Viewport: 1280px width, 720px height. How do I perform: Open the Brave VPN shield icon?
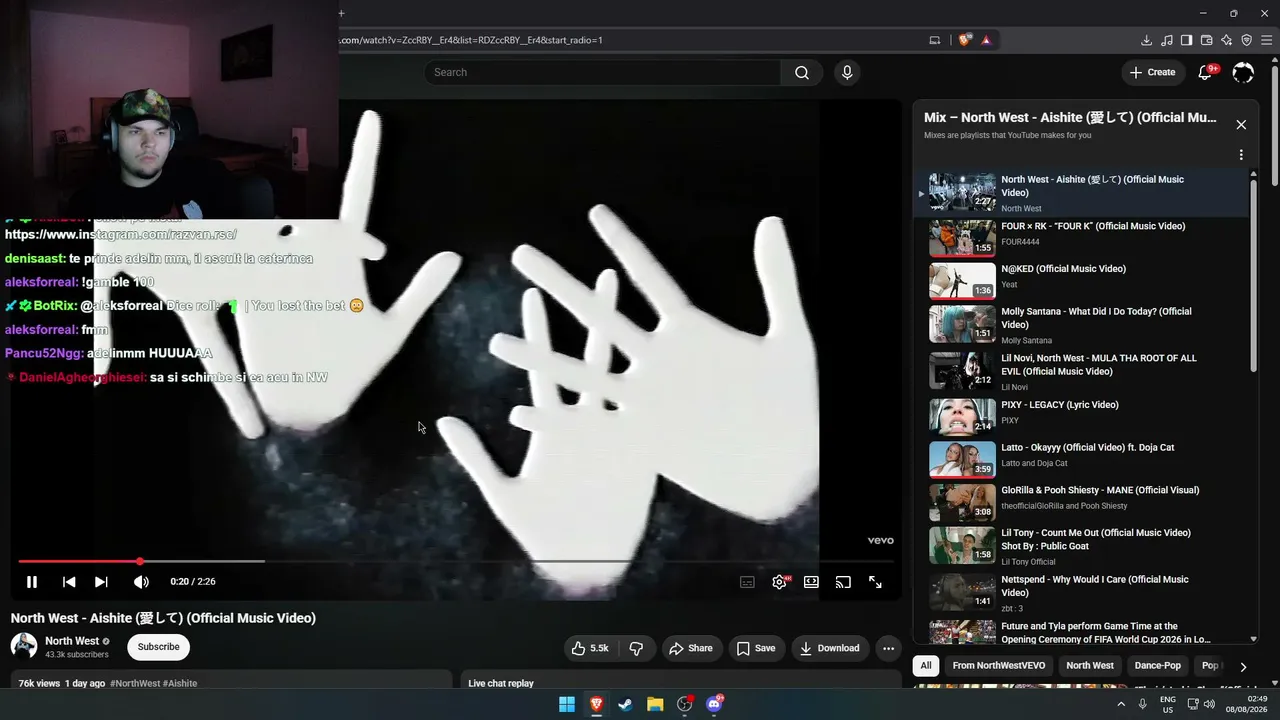pyautogui.click(x=1246, y=40)
